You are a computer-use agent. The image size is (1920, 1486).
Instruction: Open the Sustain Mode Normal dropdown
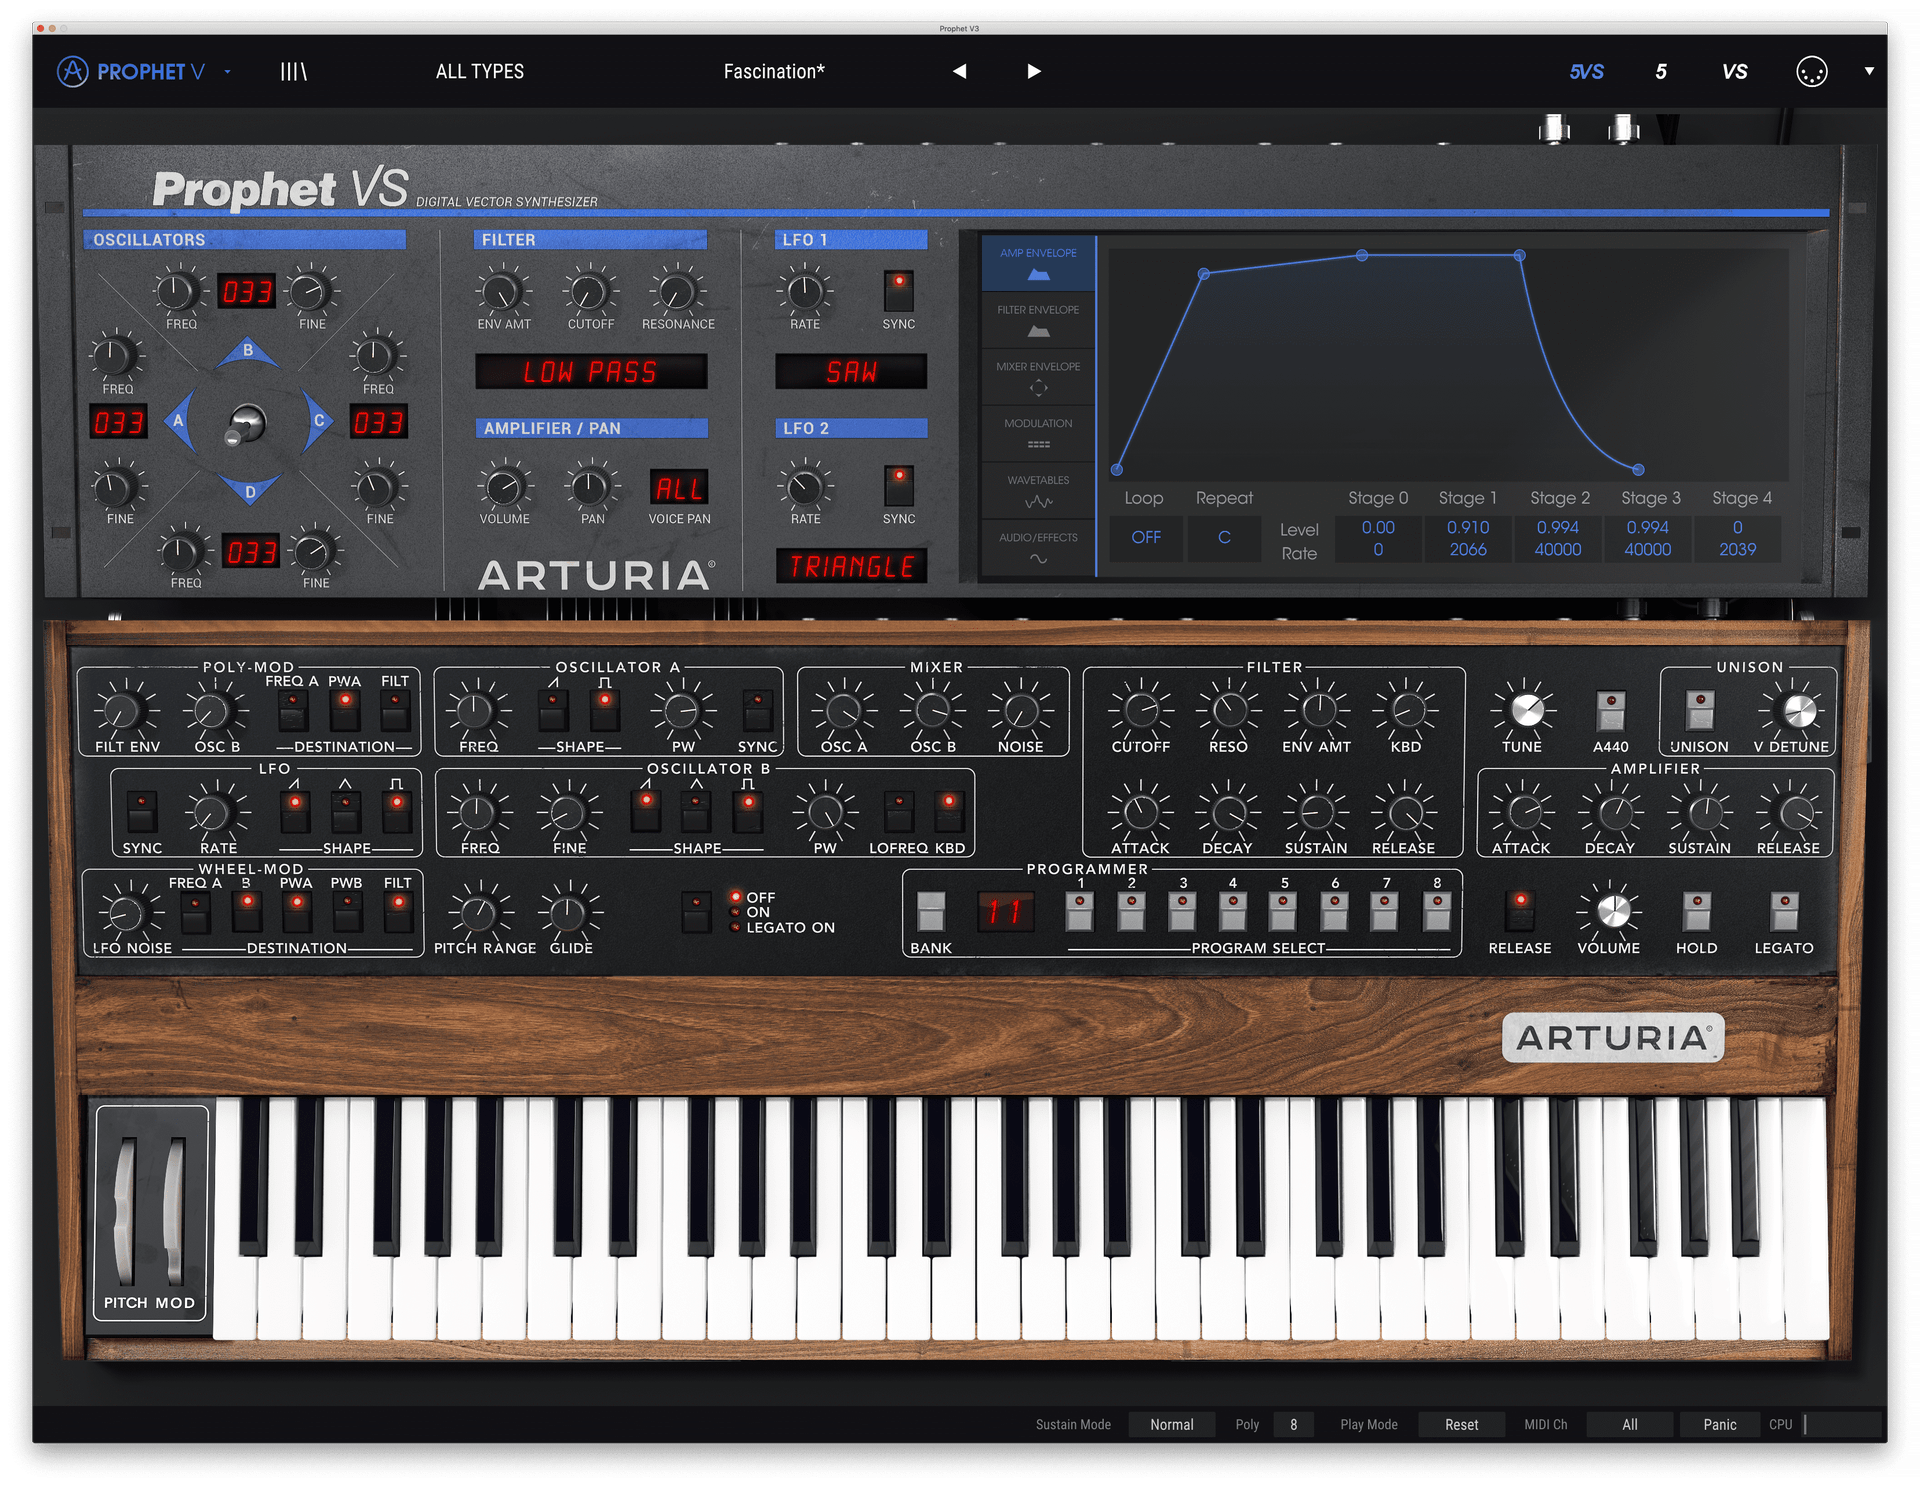[1171, 1424]
